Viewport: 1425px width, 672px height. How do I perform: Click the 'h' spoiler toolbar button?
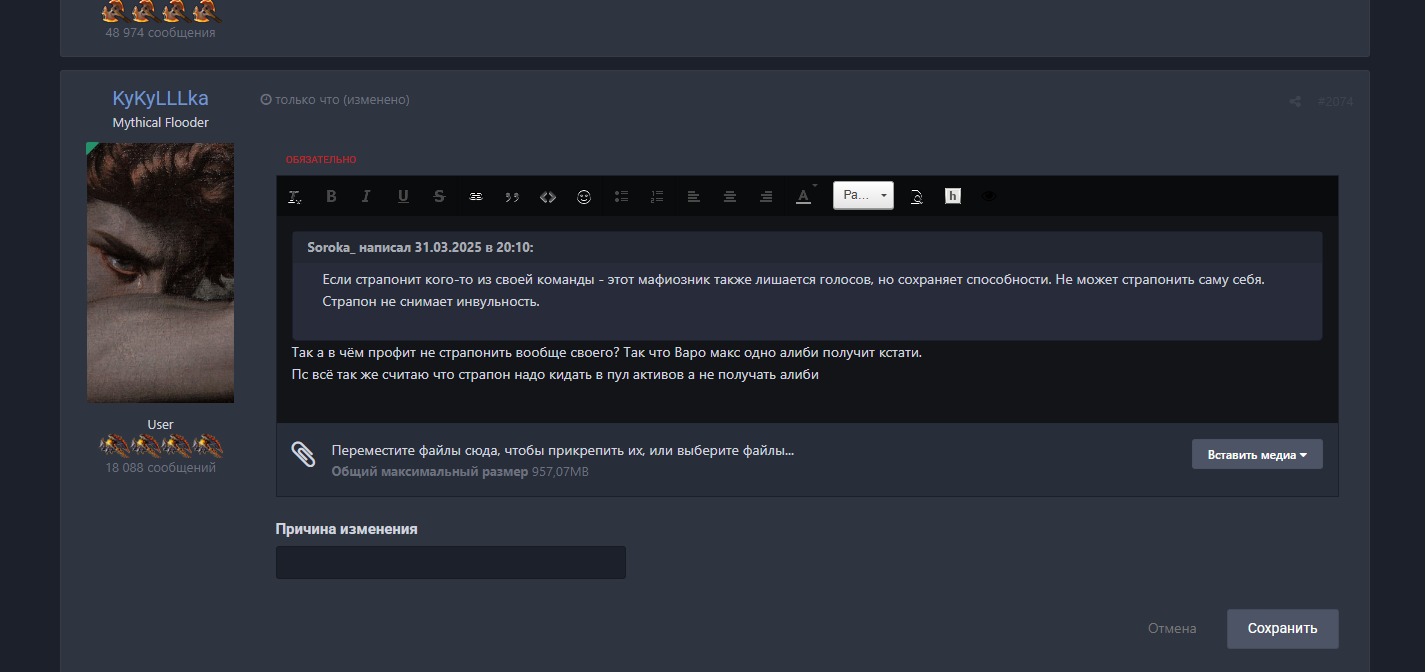coord(953,197)
